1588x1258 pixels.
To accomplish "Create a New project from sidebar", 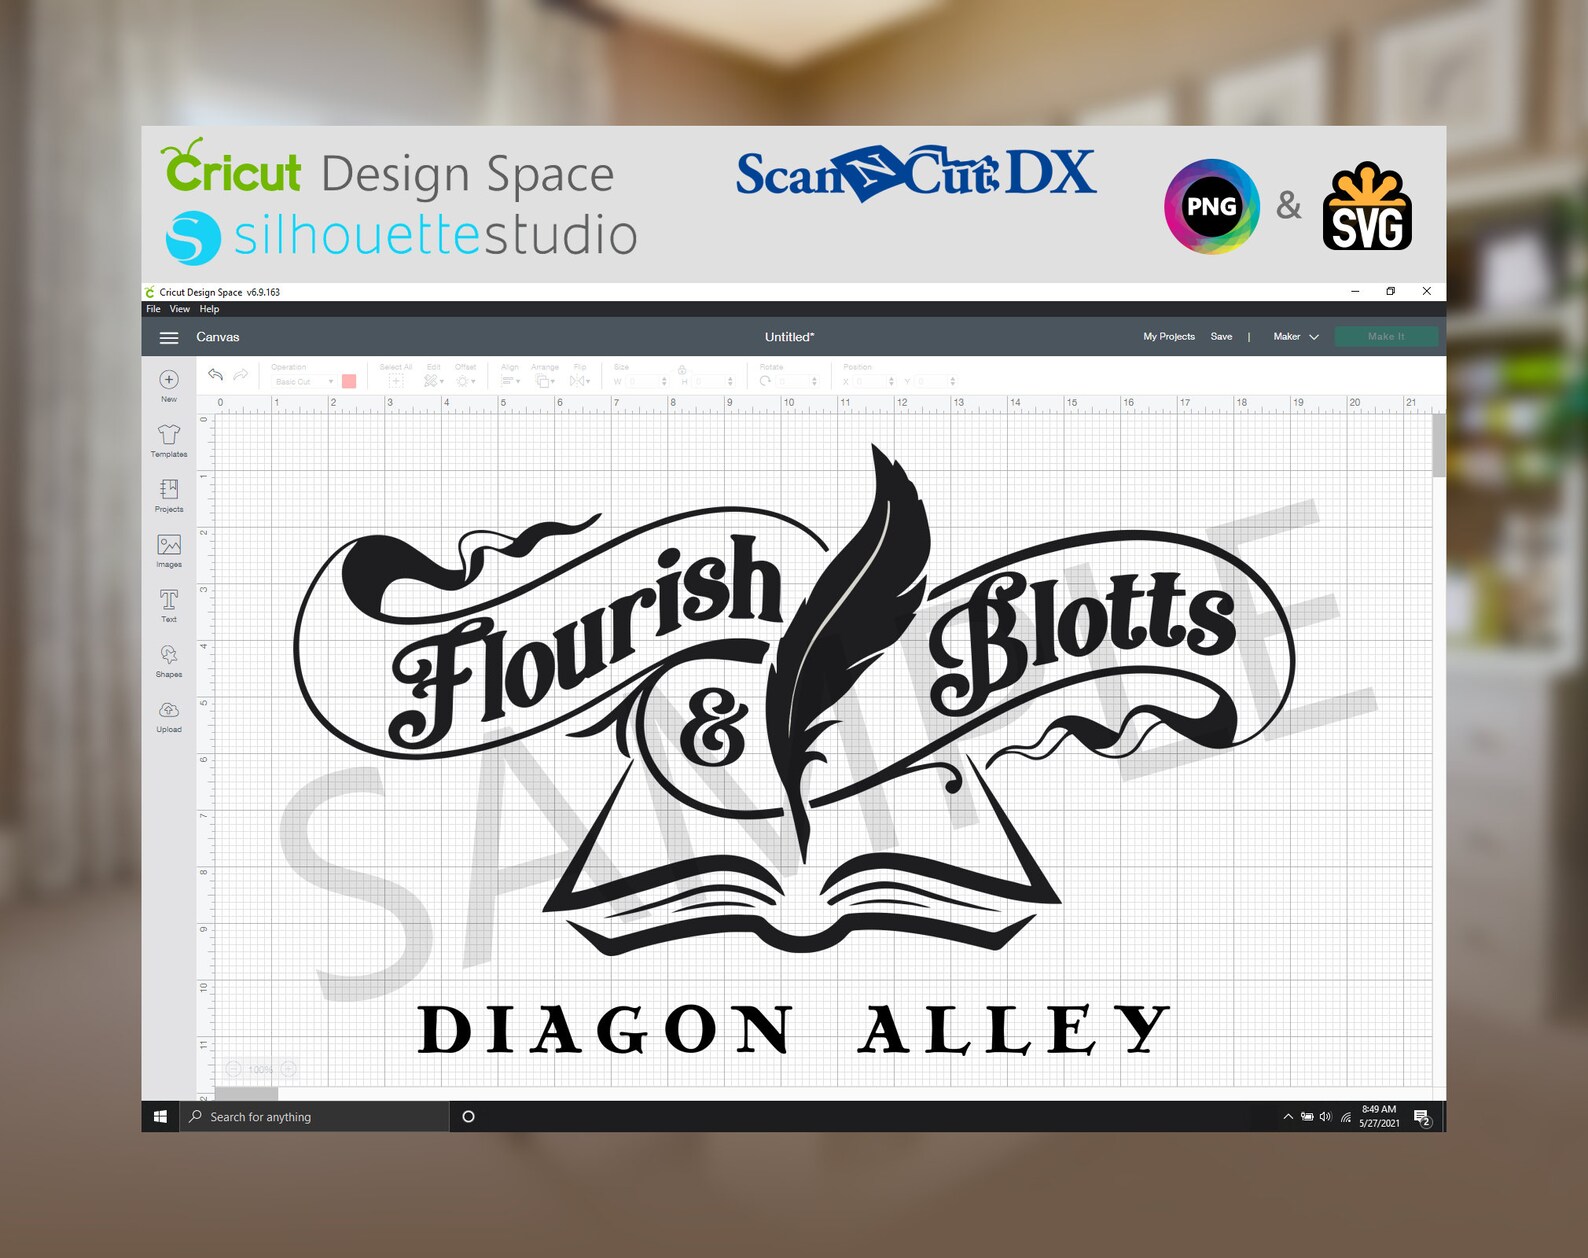I will (x=169, y=385).
